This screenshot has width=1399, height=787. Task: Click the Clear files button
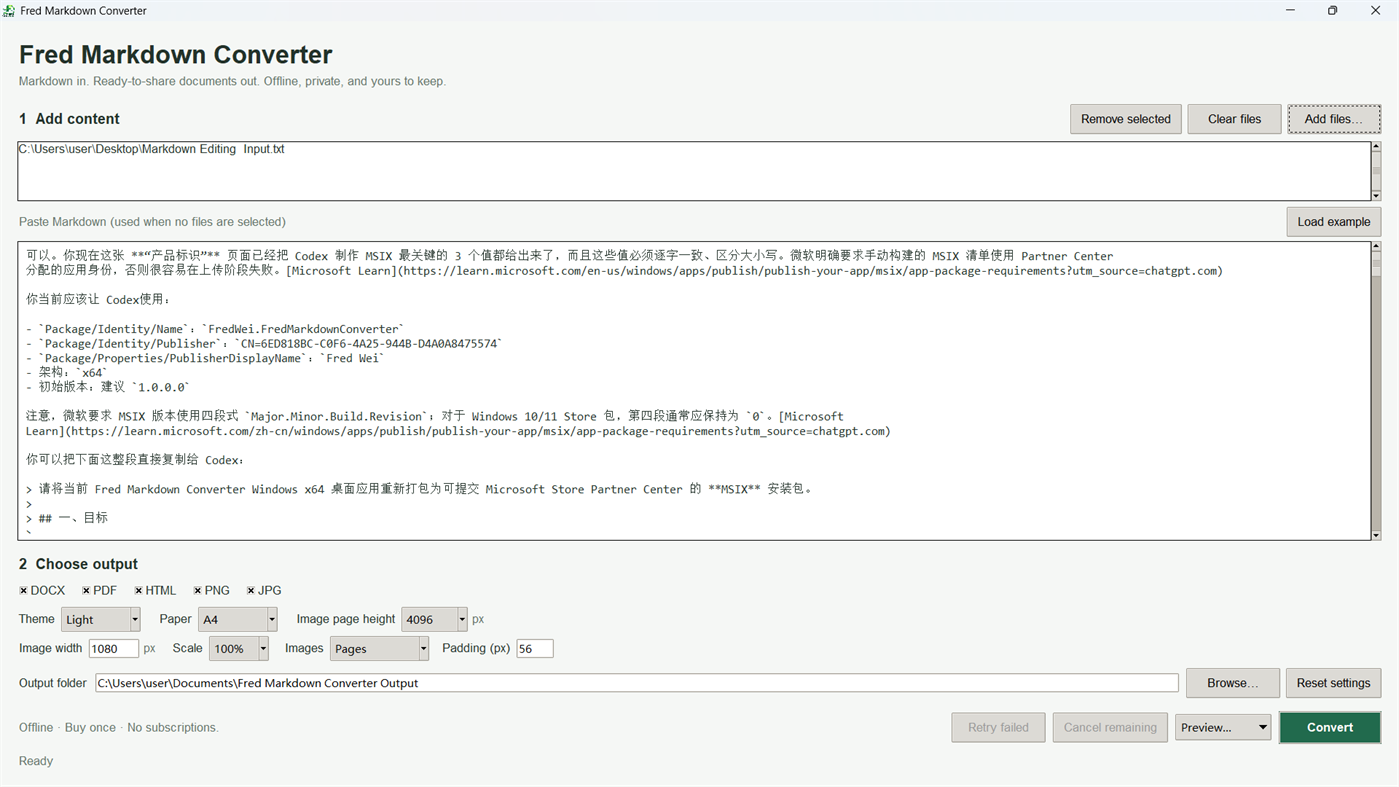click(x=1234, y=119)
